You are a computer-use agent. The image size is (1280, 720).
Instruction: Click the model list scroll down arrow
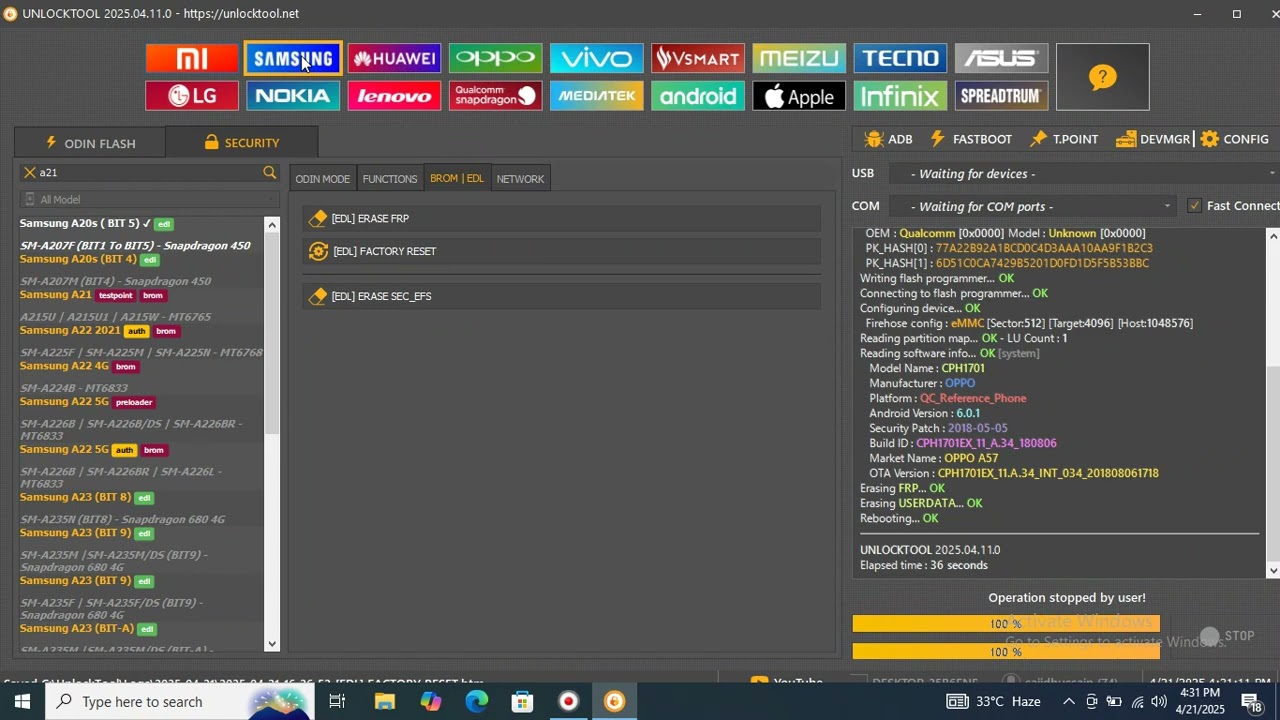272,644
